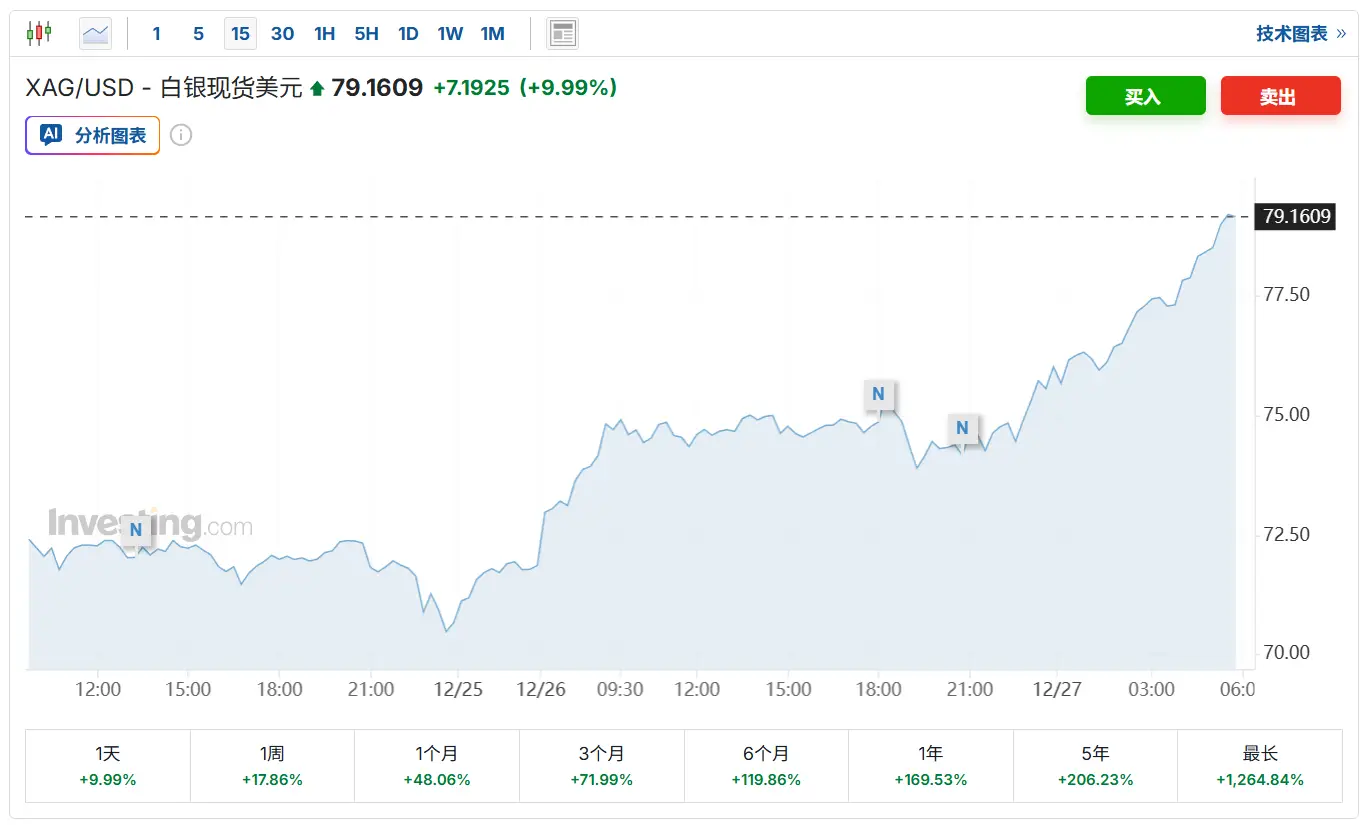Select the area chart type icon
The image size is (1371, 825).
96,34
